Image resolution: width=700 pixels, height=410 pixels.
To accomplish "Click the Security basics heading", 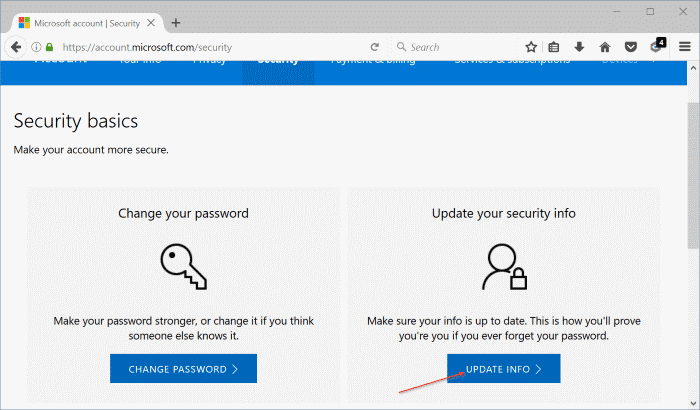I will point(76,121).
